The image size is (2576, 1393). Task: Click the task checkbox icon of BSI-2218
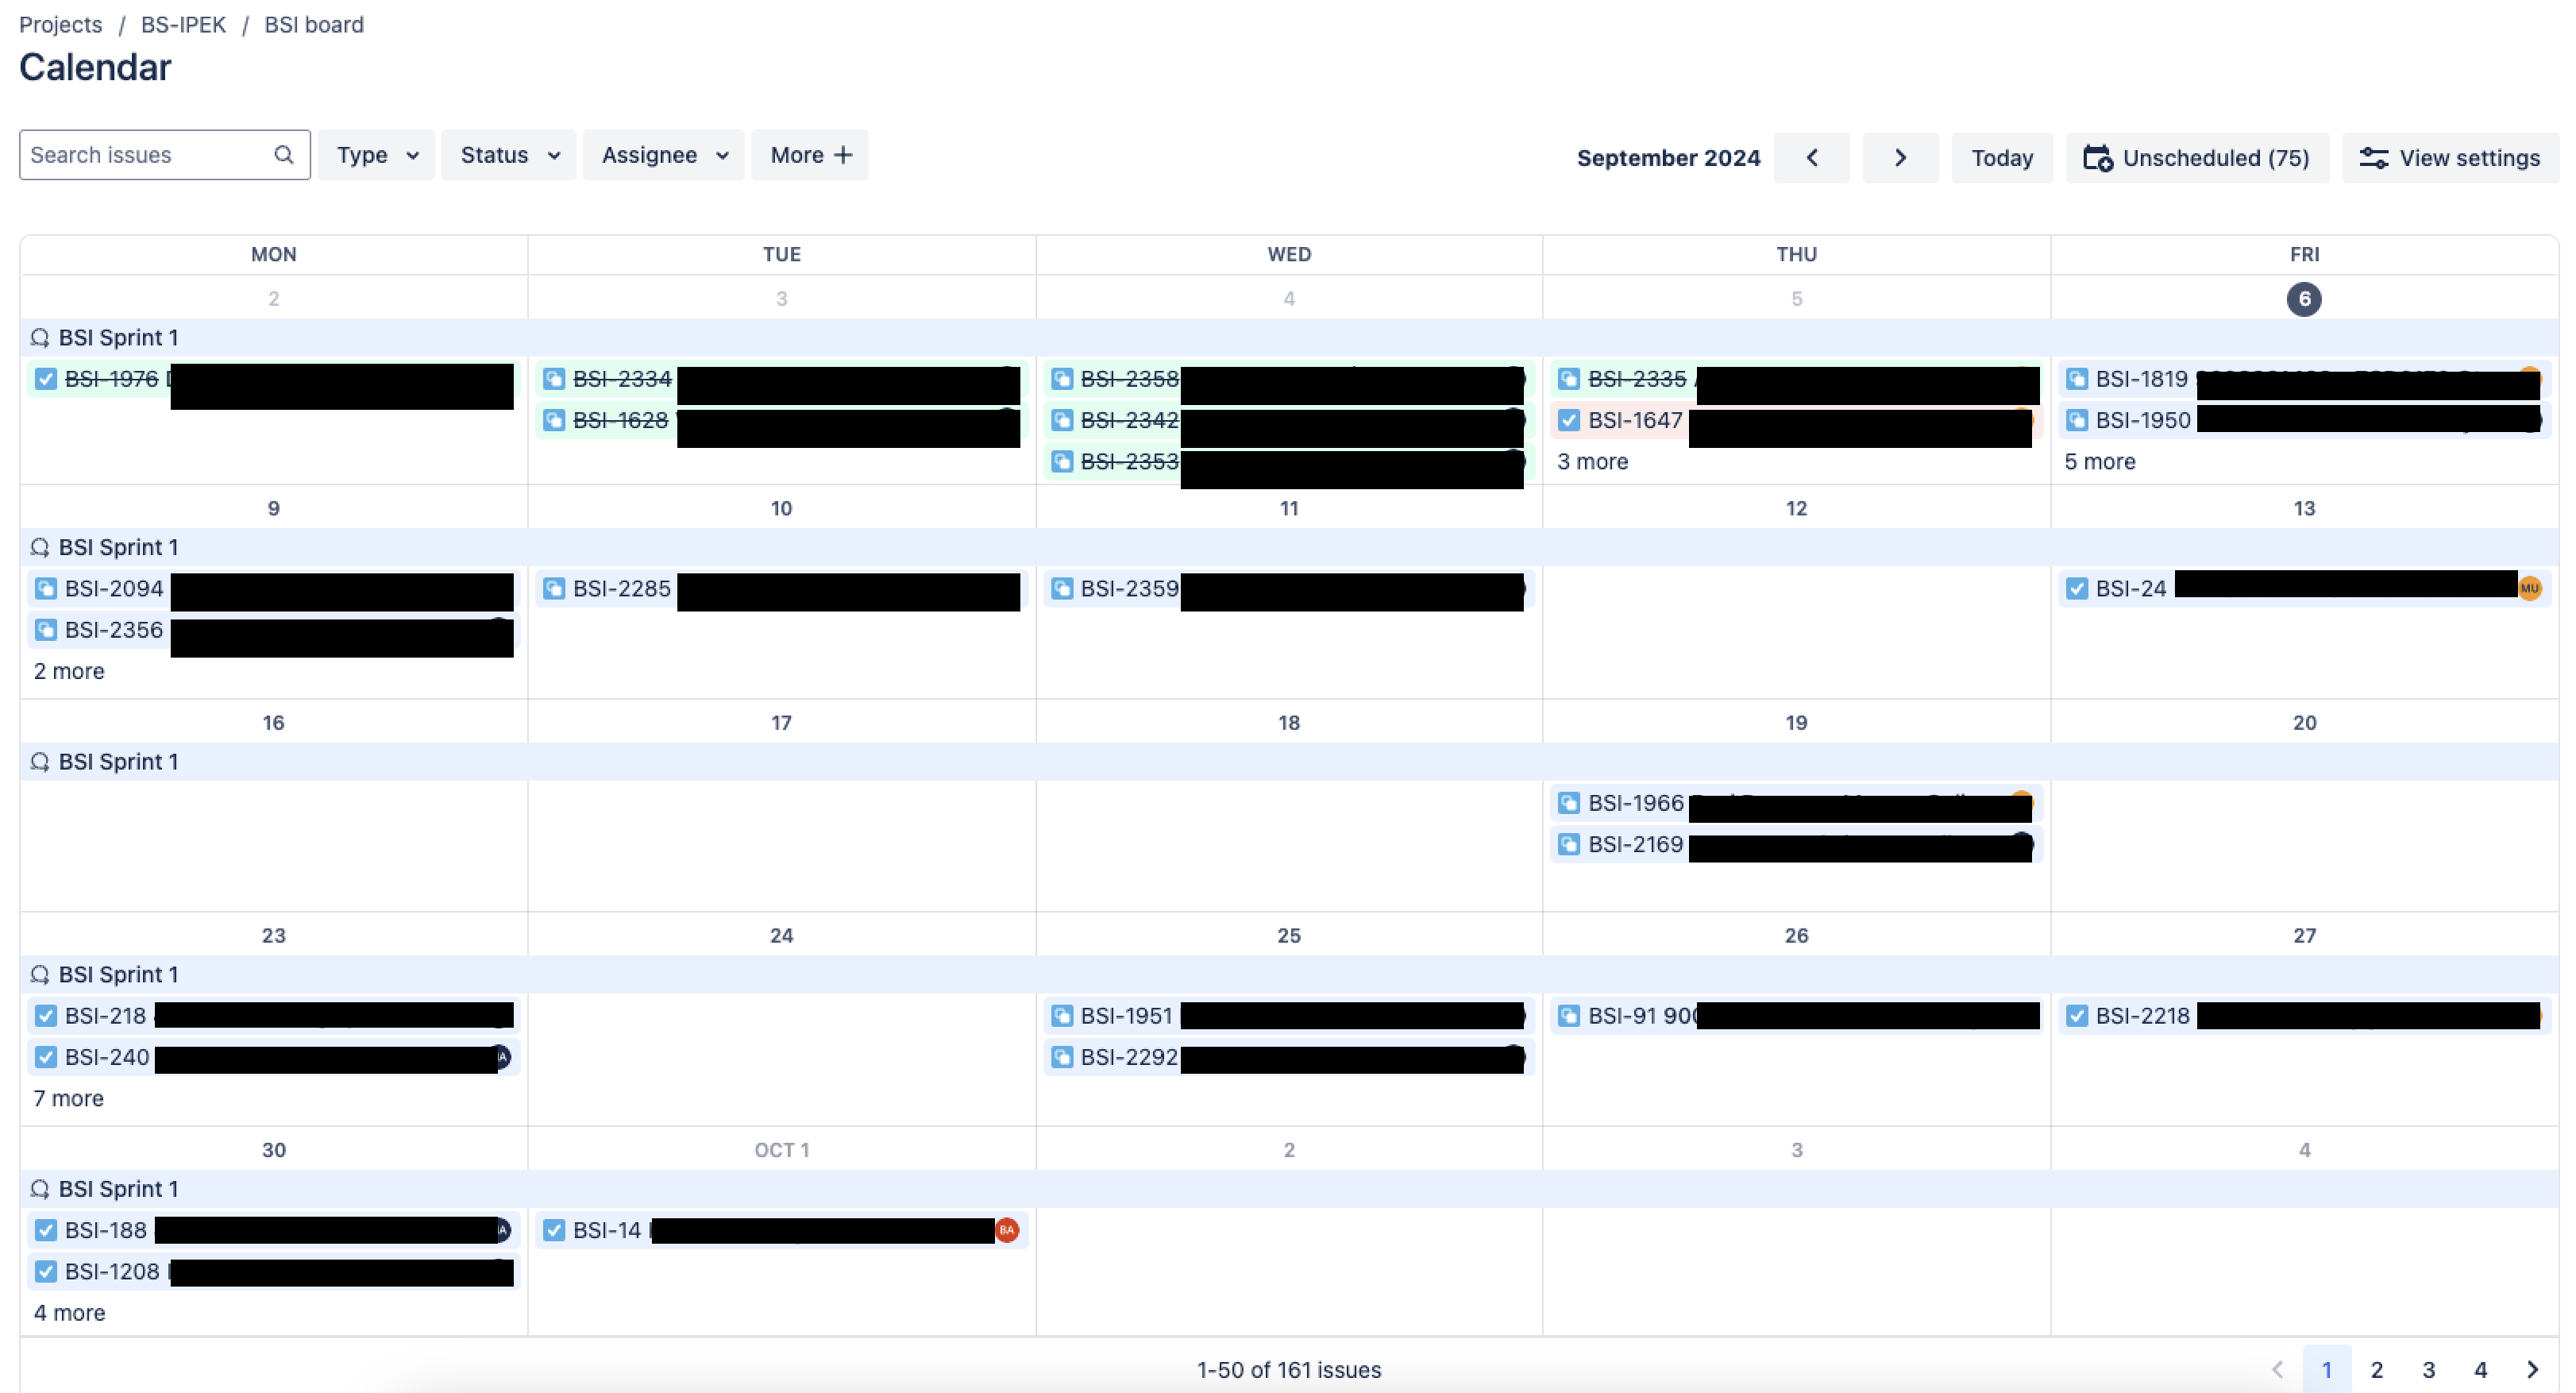pos(2077,1016)
